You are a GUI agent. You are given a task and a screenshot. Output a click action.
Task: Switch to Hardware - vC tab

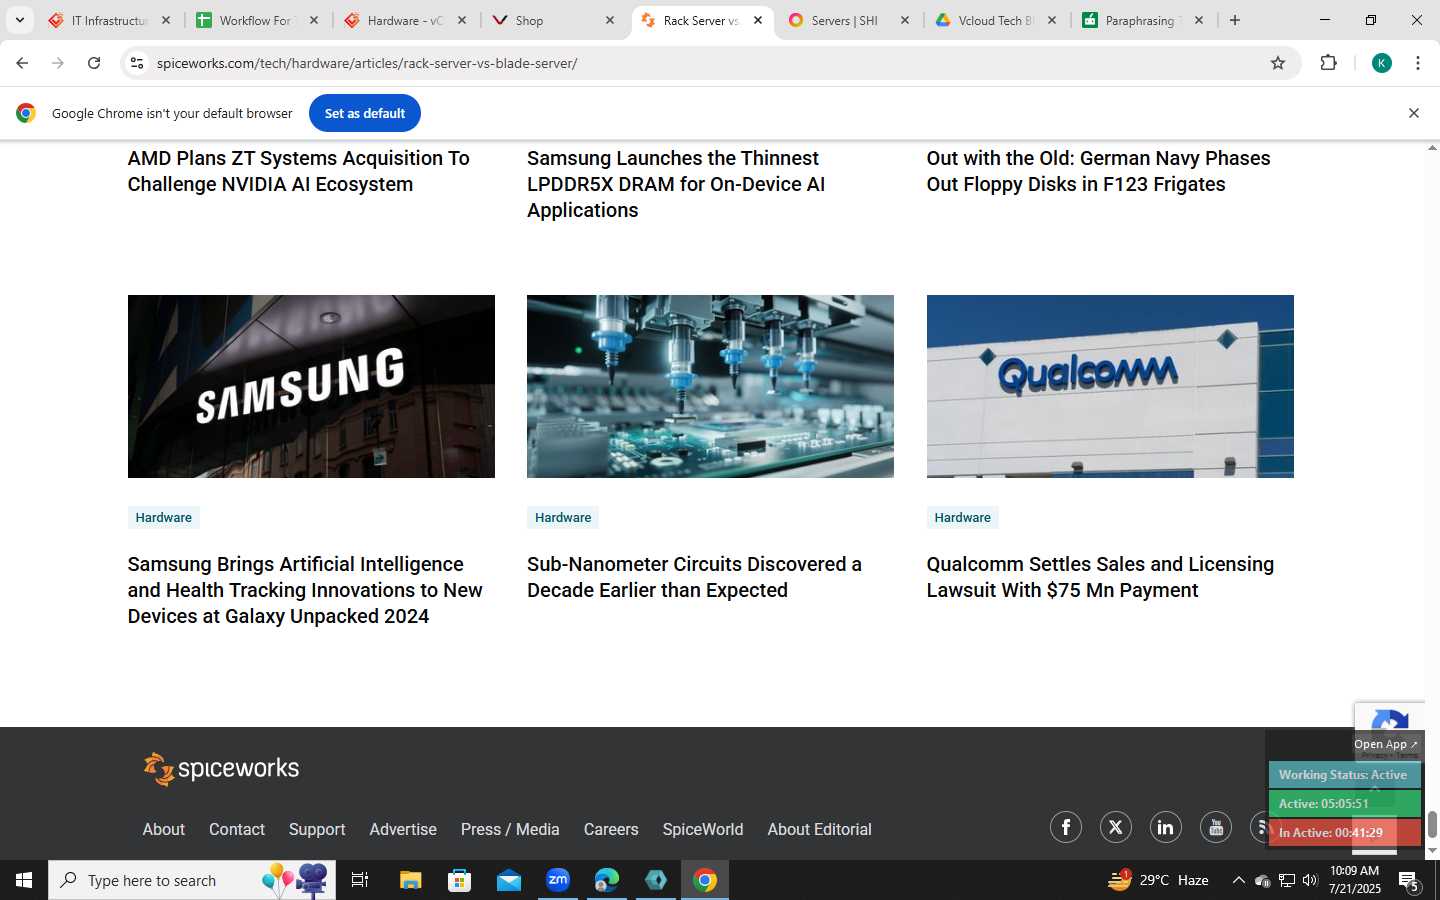406,20
